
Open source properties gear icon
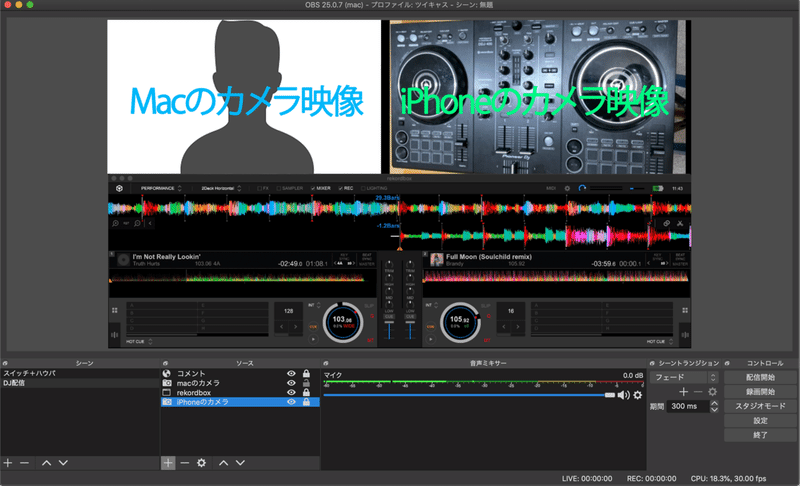tap(202, 463)
